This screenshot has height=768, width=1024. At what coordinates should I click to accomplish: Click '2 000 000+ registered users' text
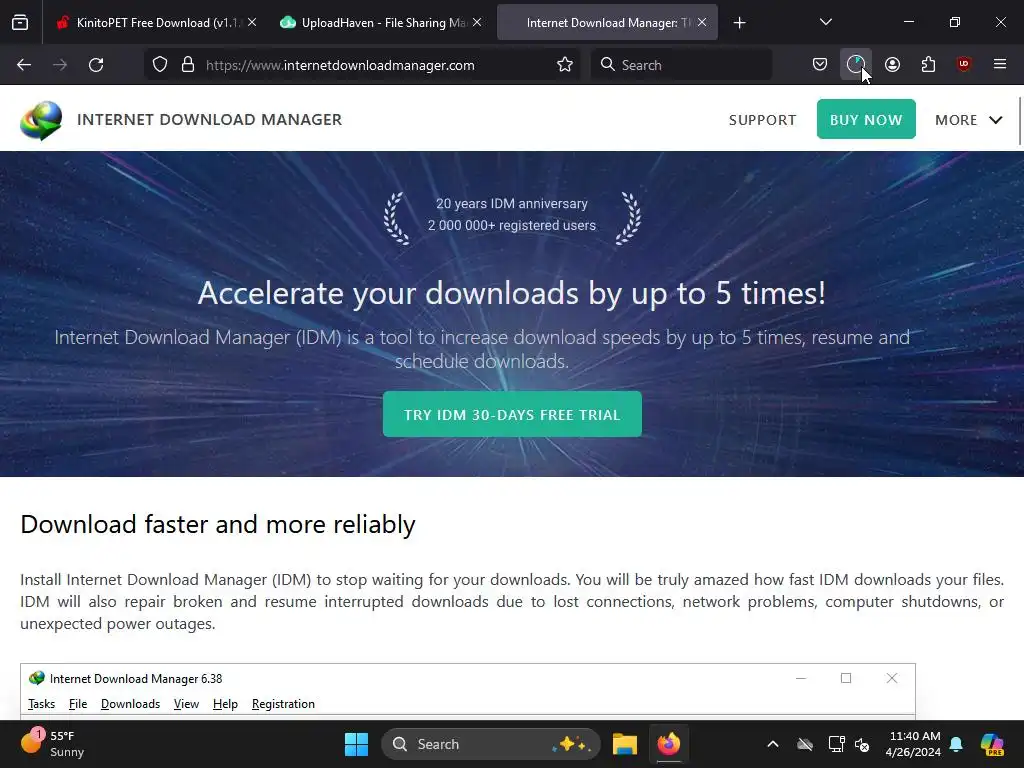[x=512, y=225]
